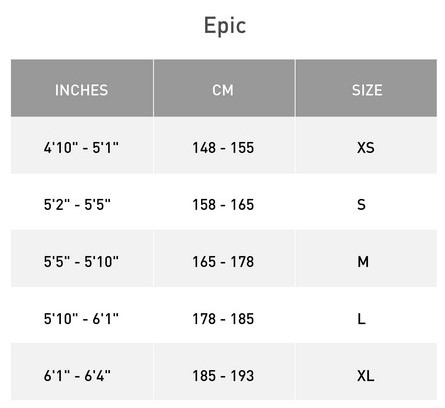The image size is (445, 408).
Task: Click the 148 - 155 cm cell
Action: [224, 145]
